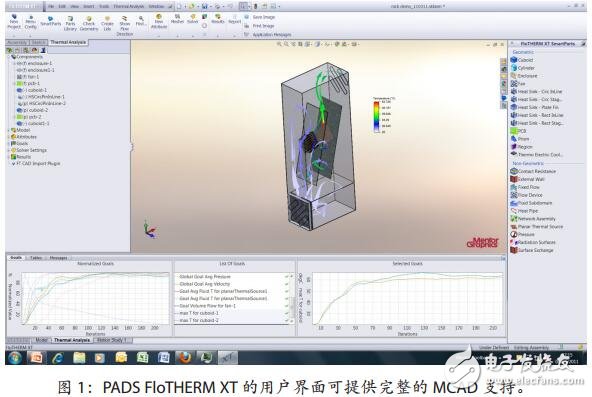Add an Enclosure SmartPart
The height and width of the screenshot is (397, 592).
[x=524, y=76]
